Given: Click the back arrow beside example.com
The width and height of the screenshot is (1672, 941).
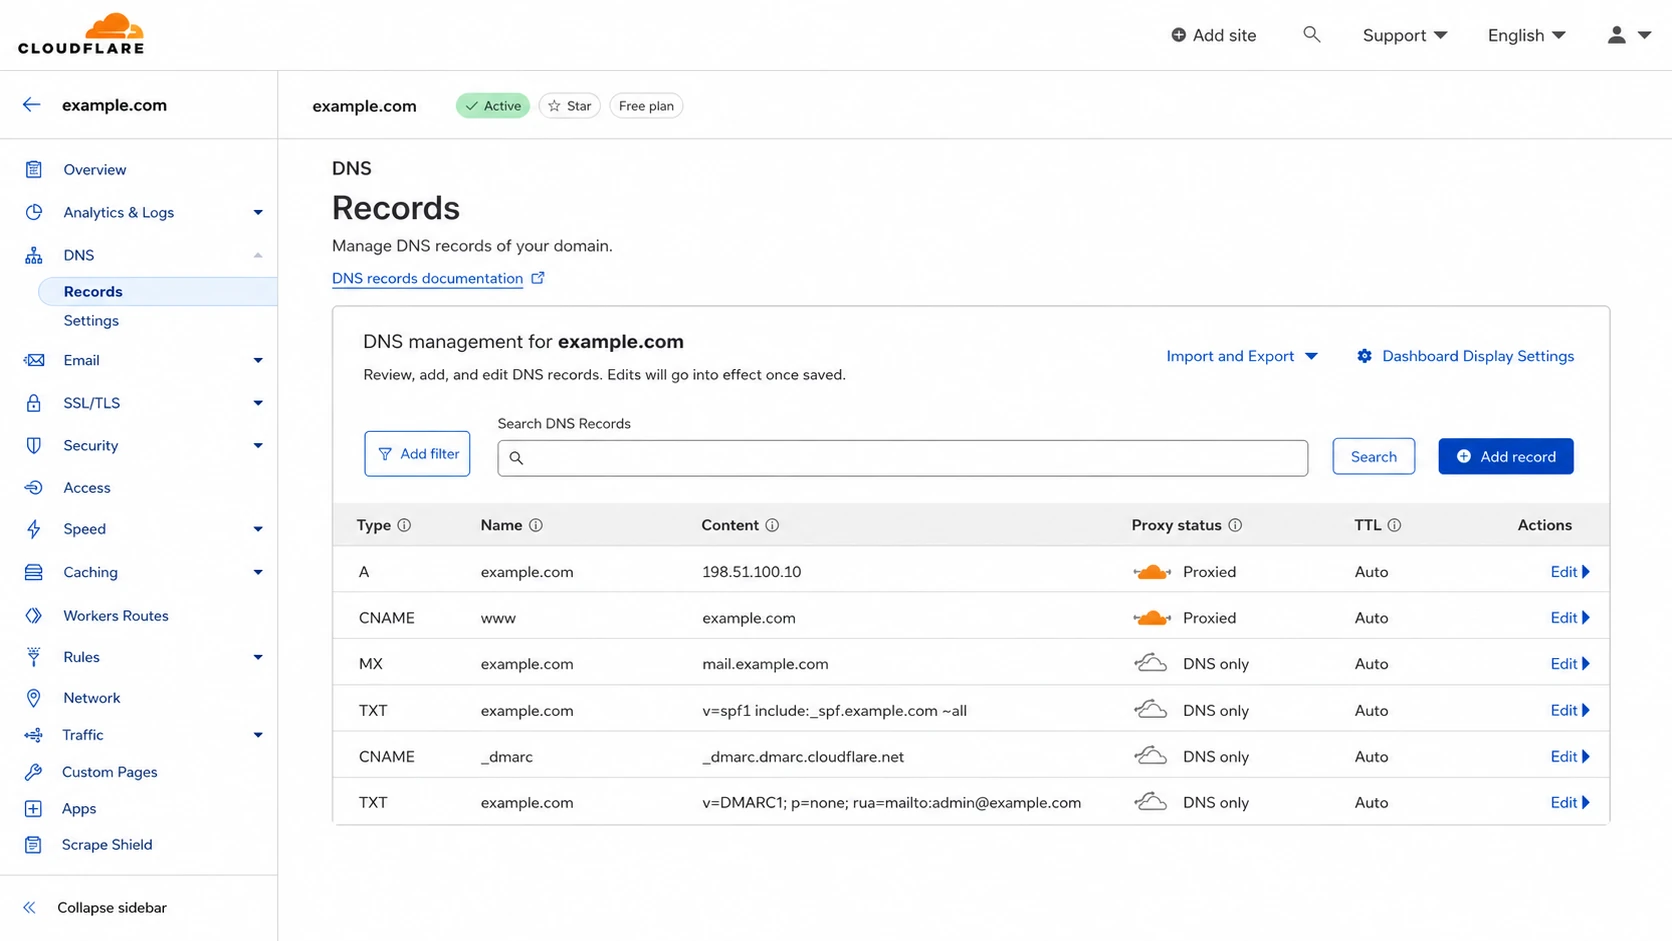Looking at the screenshot, I should click(x=32, y=105).
